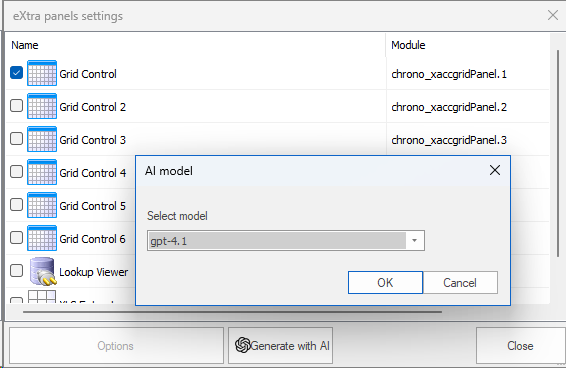Click the Grid Control 2 grid icon
The width and height of the screenshot is (566, 368).
point(42,106)
